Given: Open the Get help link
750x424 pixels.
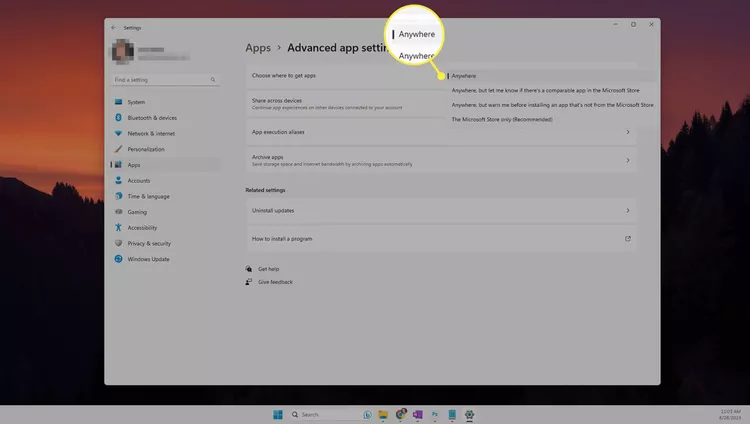Looking at the screenshot, I should click(x=268, y=269).
